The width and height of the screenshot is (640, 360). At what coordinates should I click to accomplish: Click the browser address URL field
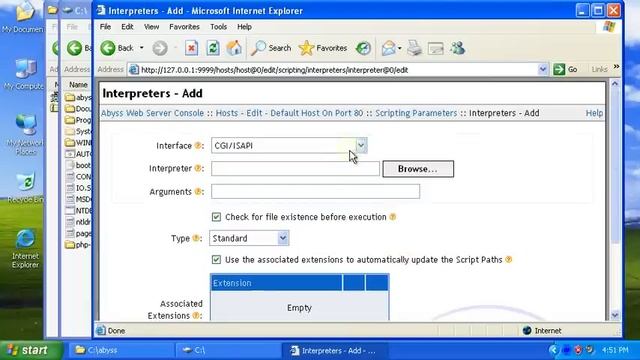(x=339, y=70)
